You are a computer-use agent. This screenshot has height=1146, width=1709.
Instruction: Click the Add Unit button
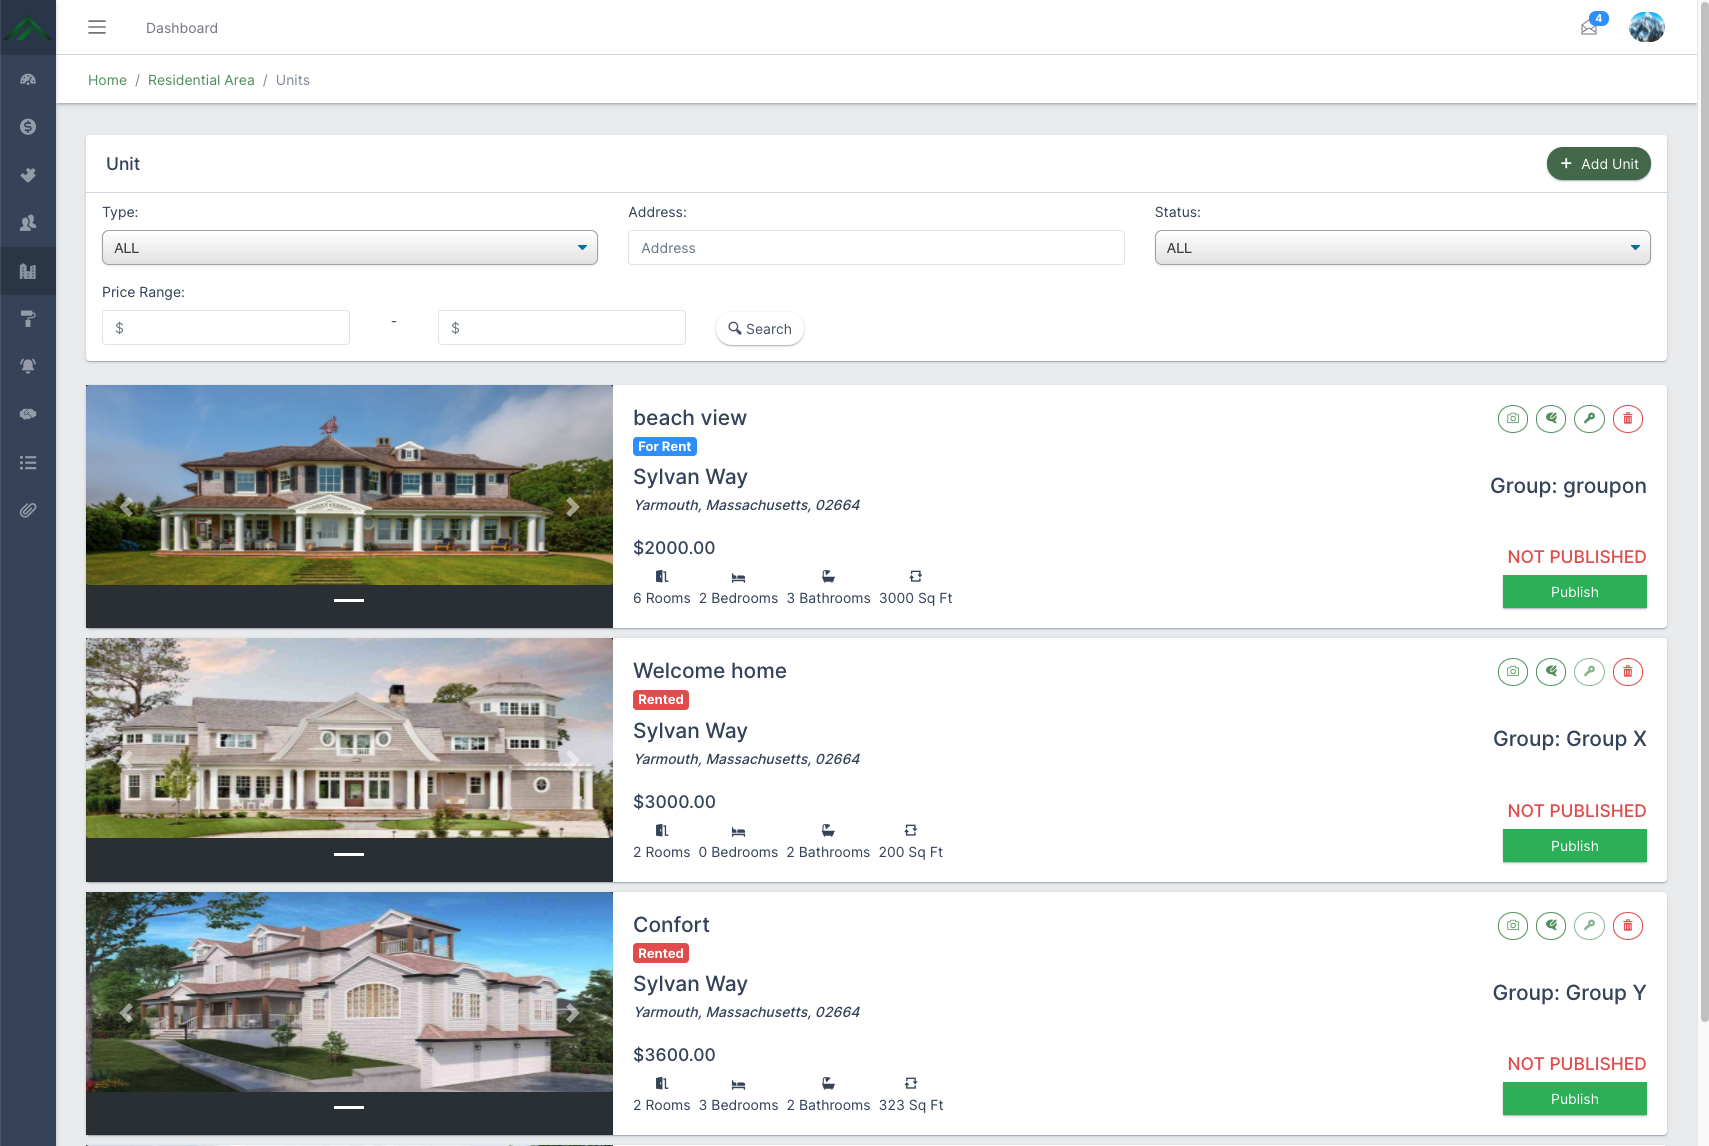coord(1599,164)
